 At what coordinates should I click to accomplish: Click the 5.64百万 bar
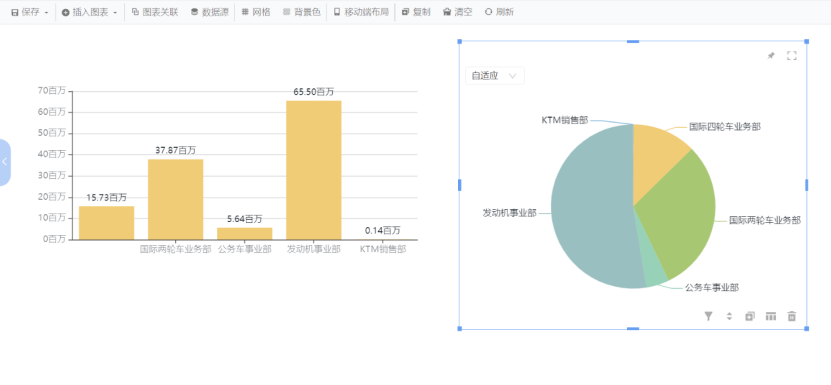(x=245, y=234)
